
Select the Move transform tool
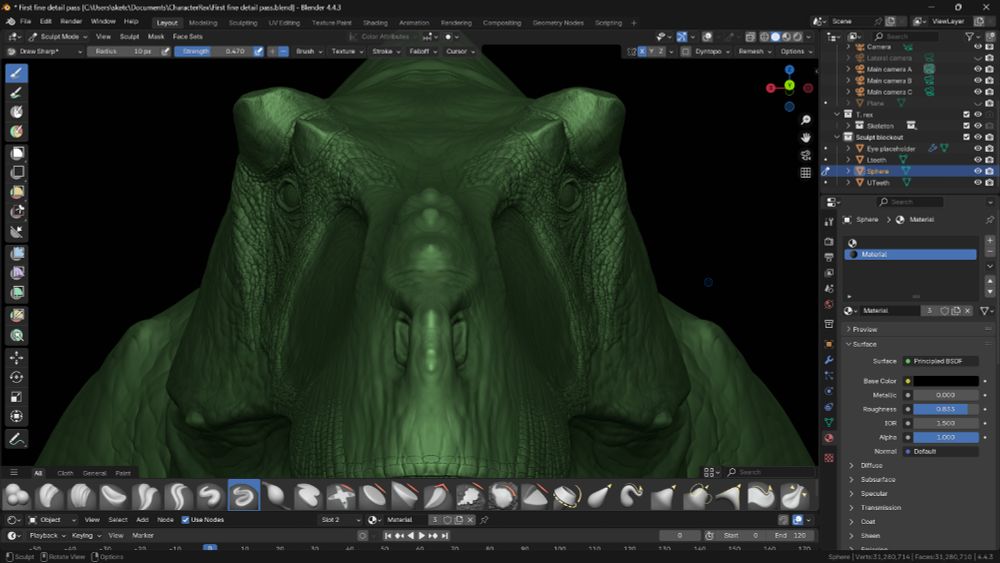17,358
